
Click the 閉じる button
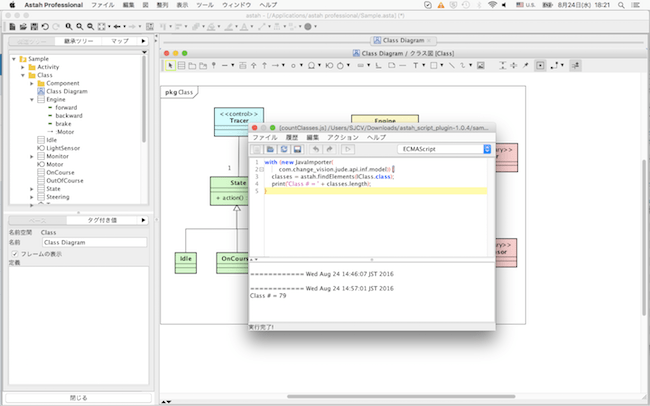[x=77, y=397]
